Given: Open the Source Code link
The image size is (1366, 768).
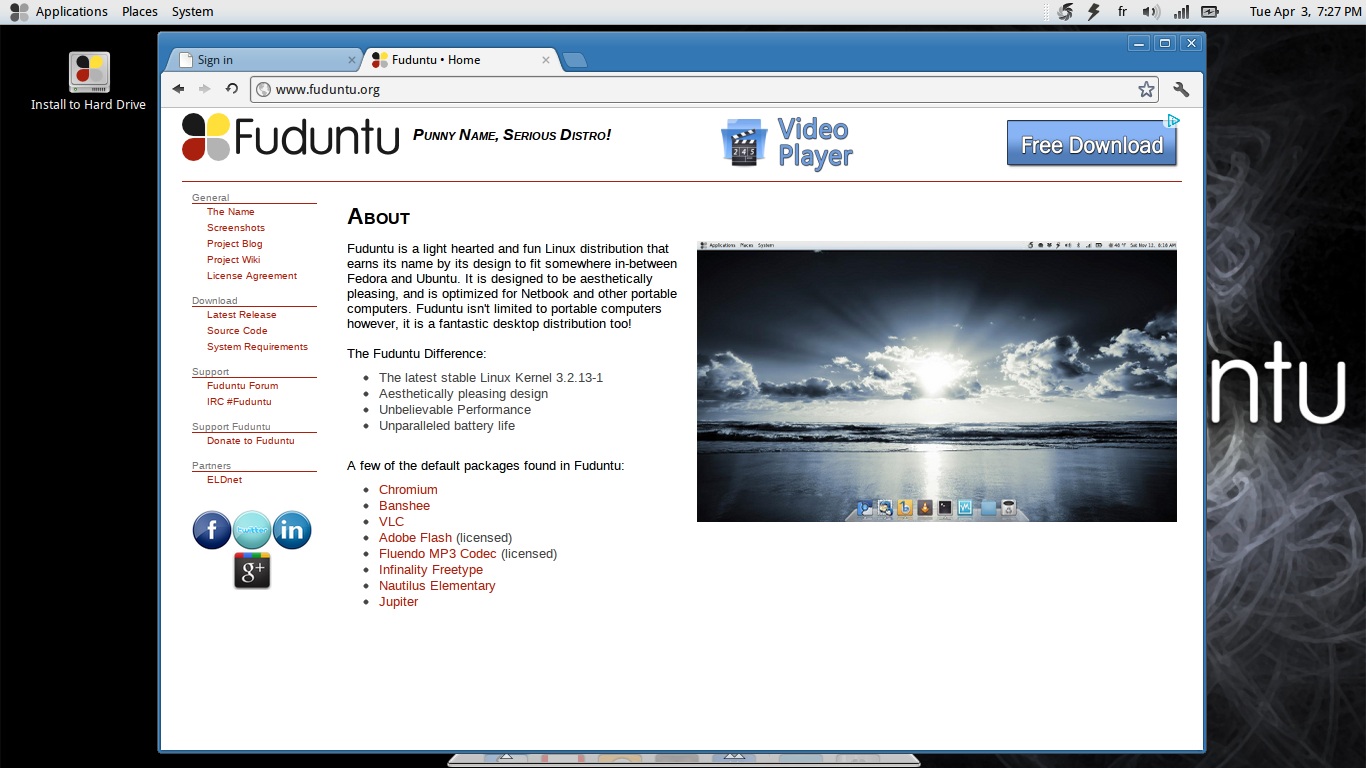Looking at the screenshot, I should (x=237, y=331).
